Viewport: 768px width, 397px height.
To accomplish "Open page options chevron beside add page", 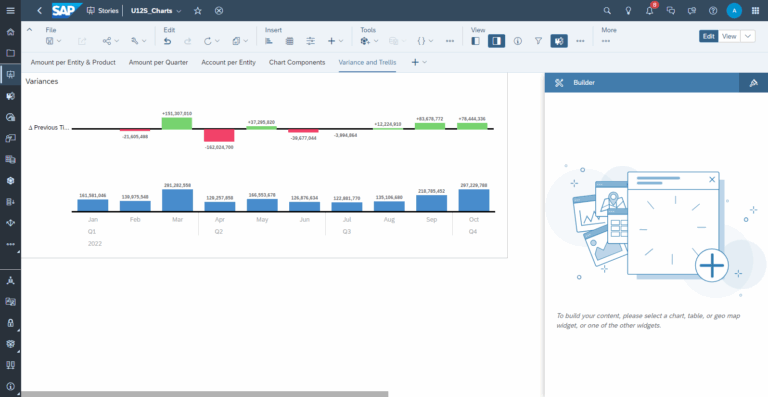I will tap(425, 62).
